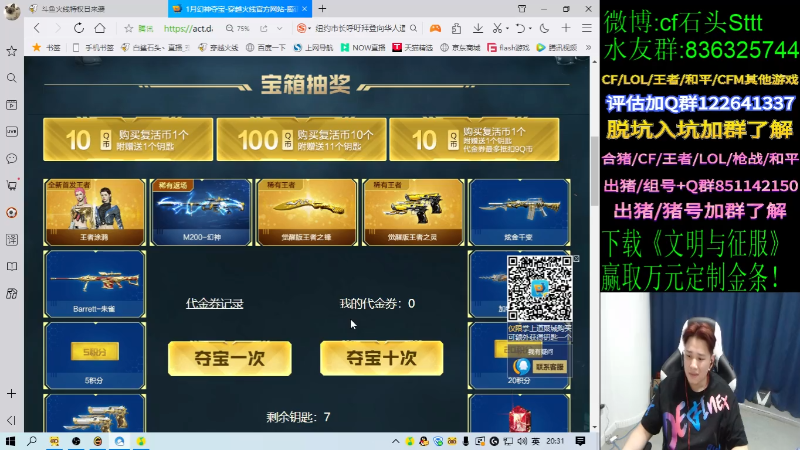
Task: Click the 夺宝十次 button
Action: coord(381,358)
